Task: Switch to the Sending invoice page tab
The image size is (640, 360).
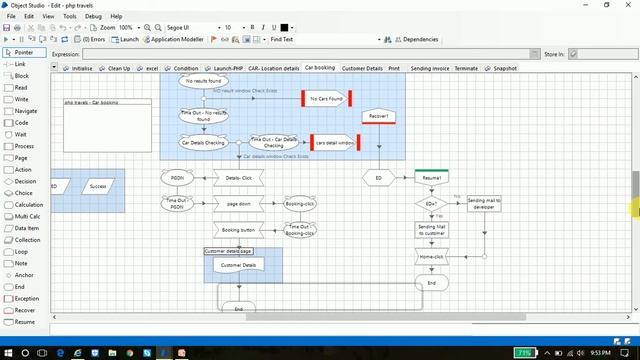Action: pos(430,69)
